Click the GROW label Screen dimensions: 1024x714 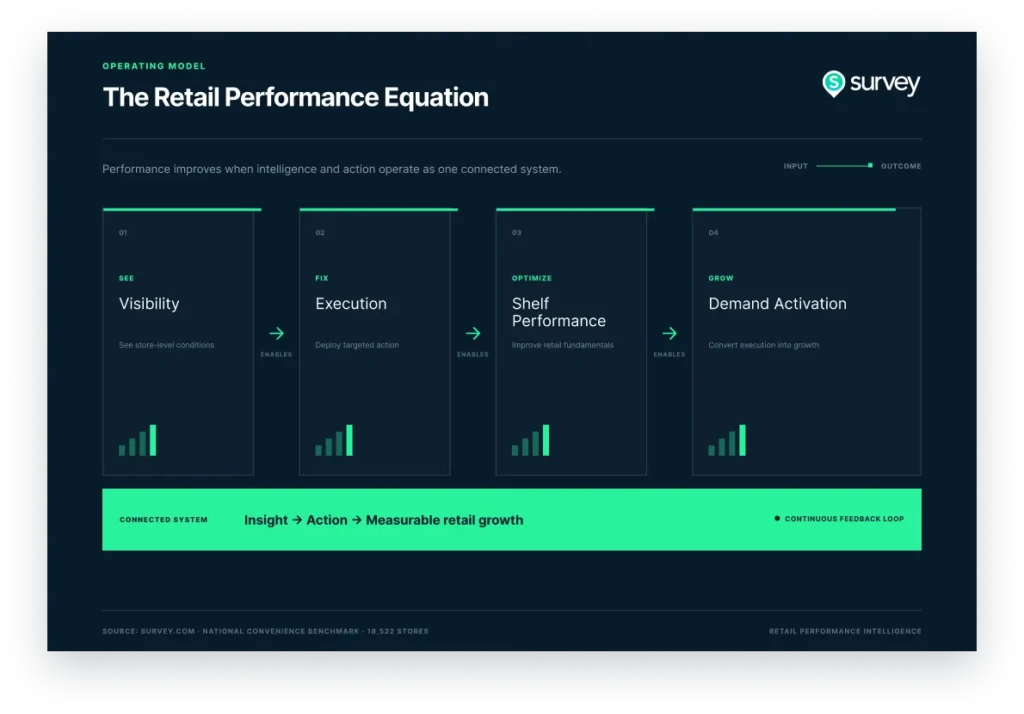point(720,278)
